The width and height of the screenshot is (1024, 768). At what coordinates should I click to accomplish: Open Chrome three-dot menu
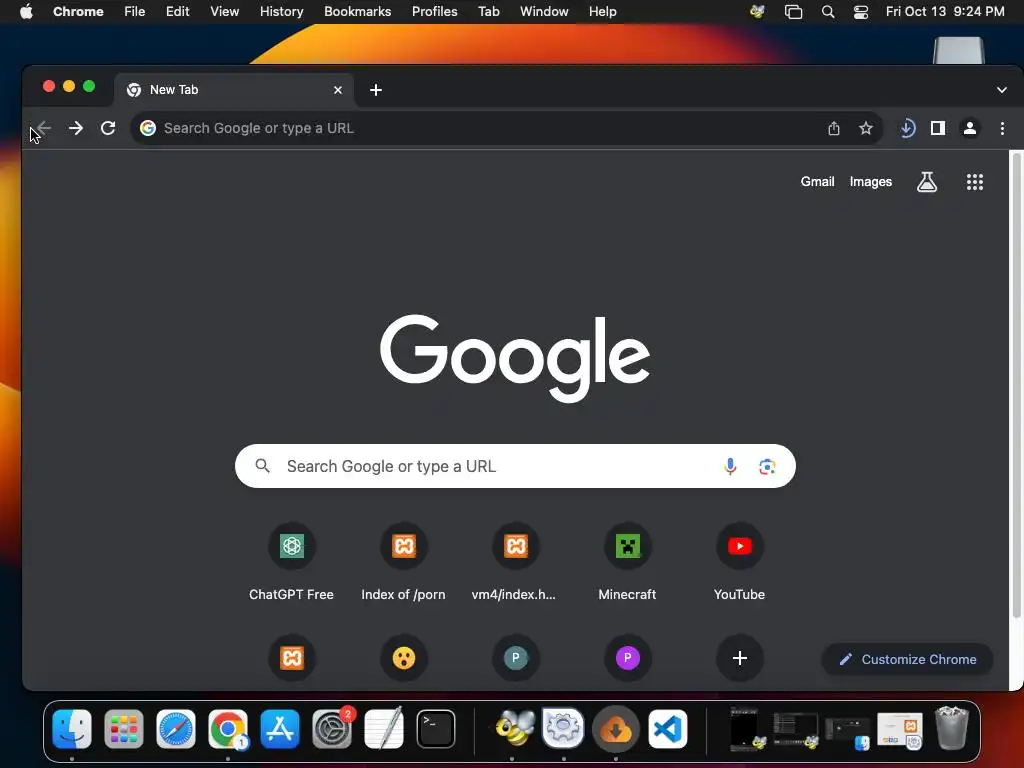click(x=1002, y=129)
